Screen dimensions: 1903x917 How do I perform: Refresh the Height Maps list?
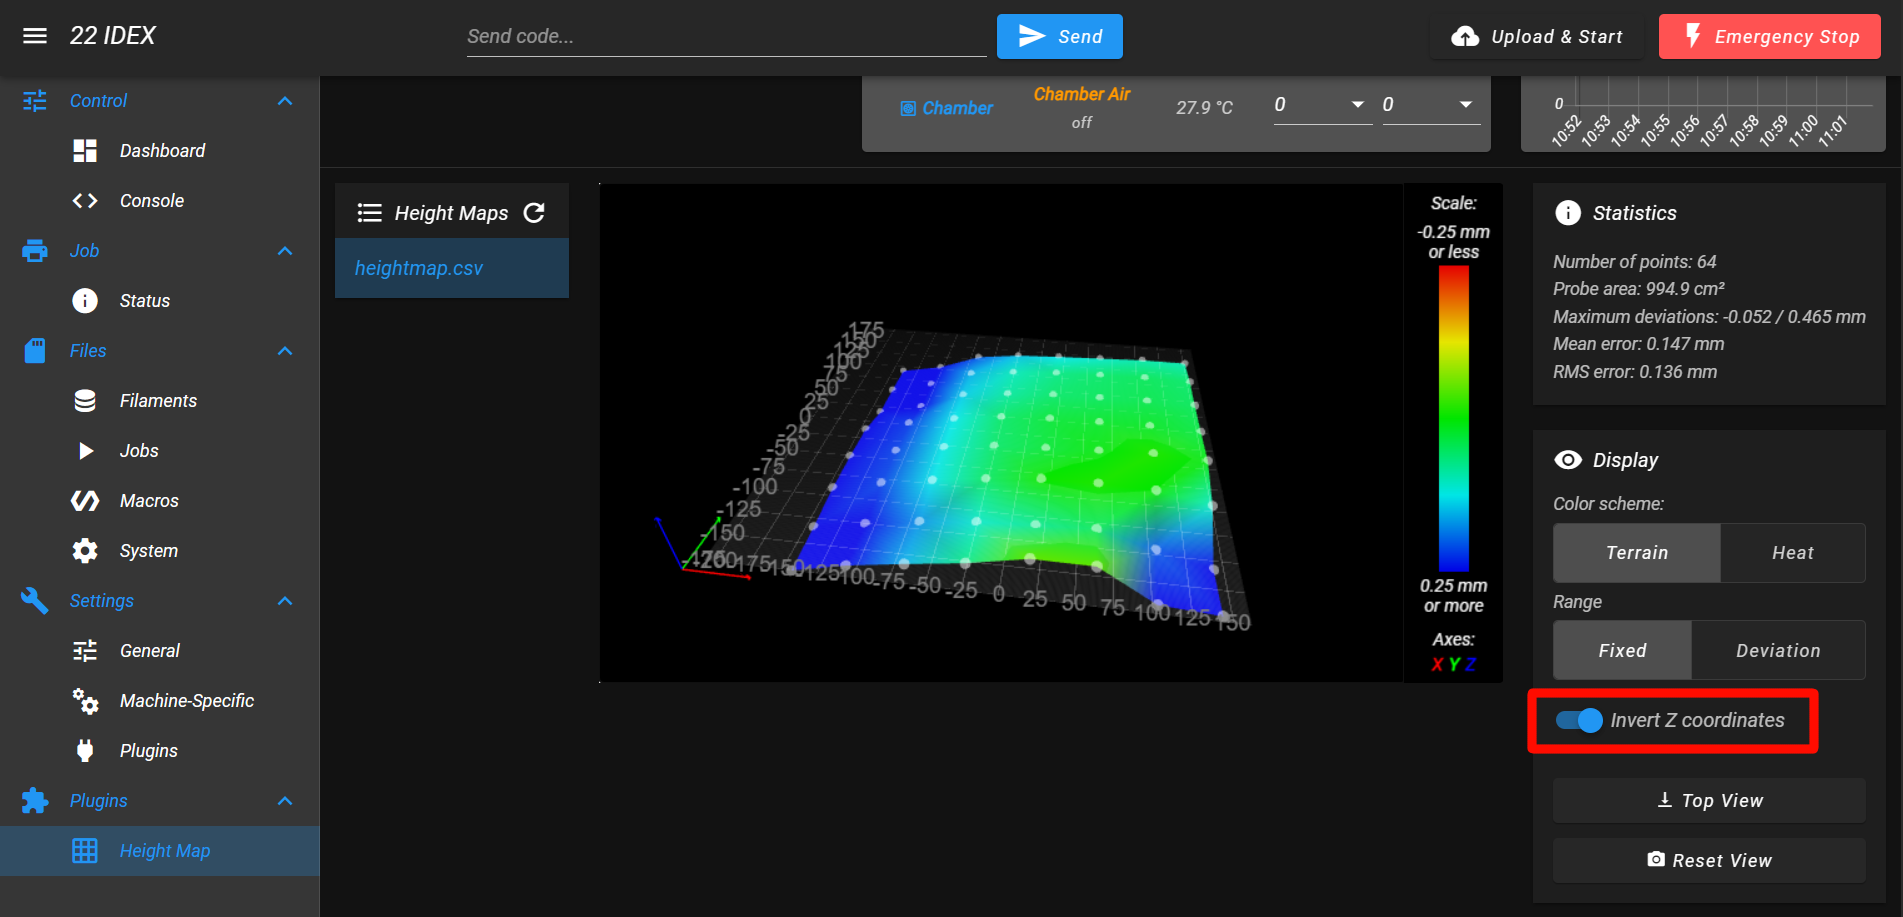[x=534, y=213]
